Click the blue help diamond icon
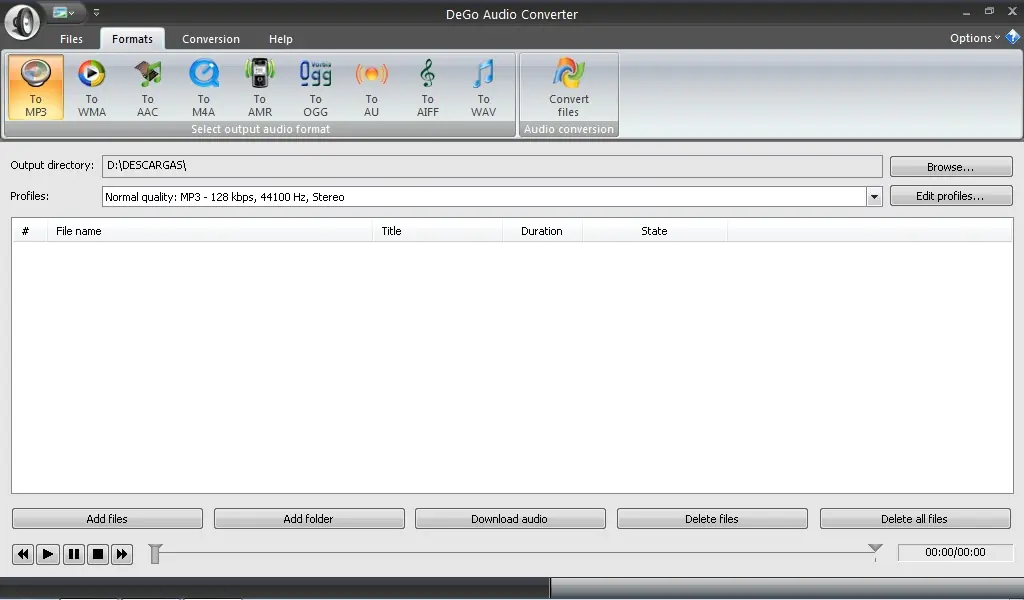This screenshot has height=600, width=1024. [1013, 37]
